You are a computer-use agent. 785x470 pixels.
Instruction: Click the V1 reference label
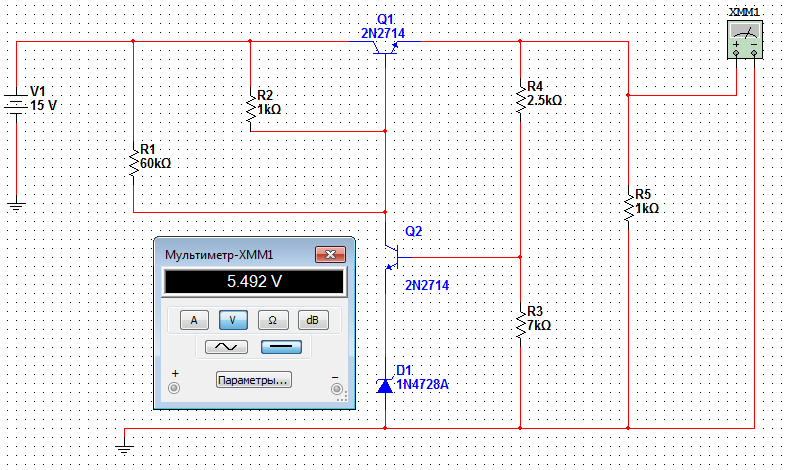click(38, 91)
